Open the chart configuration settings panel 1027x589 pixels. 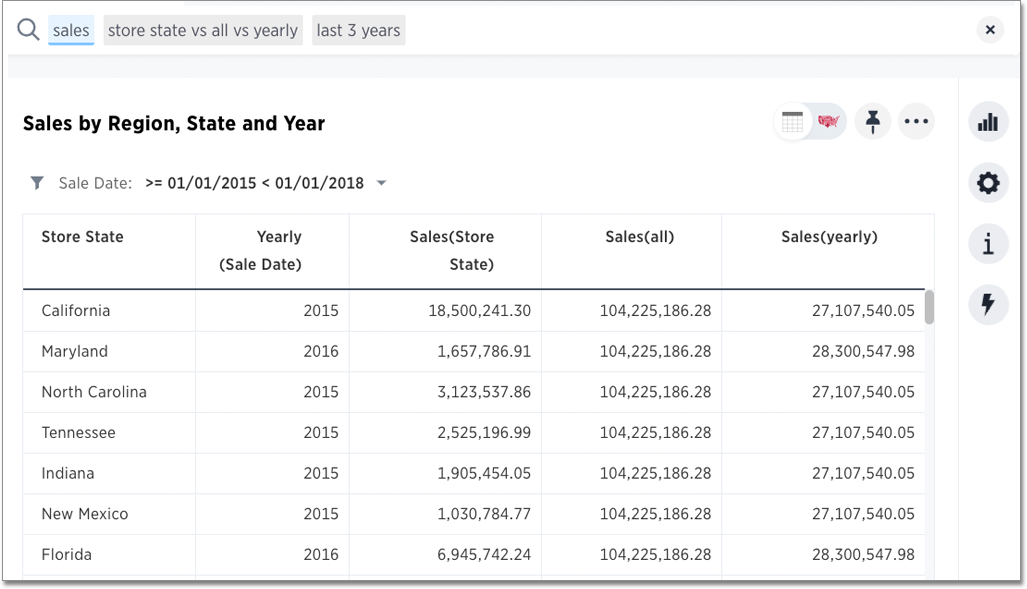(x=987, y=182)
